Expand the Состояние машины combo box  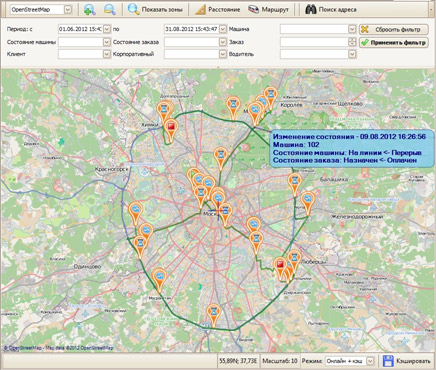107,42
